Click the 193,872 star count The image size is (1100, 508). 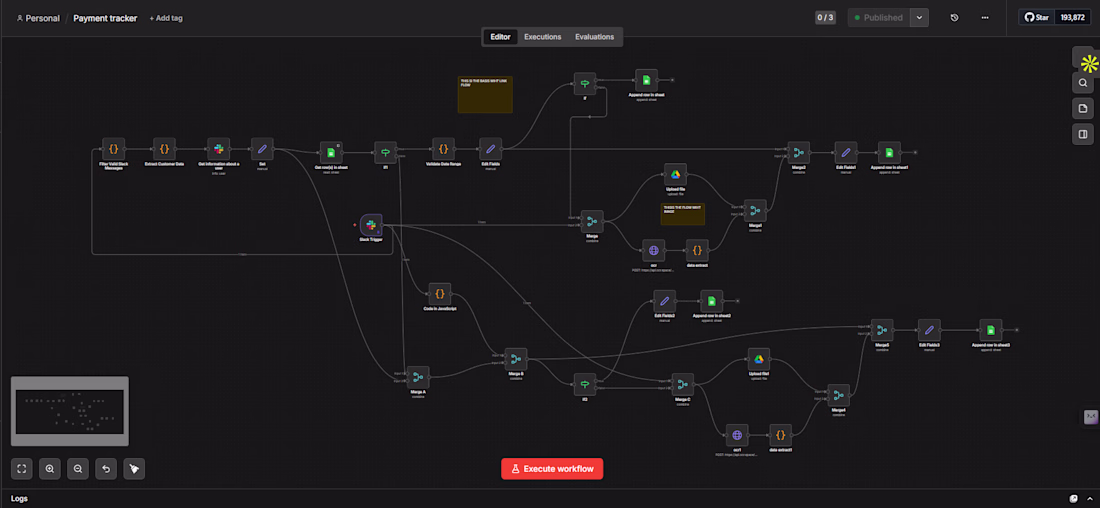point(1073,18)
